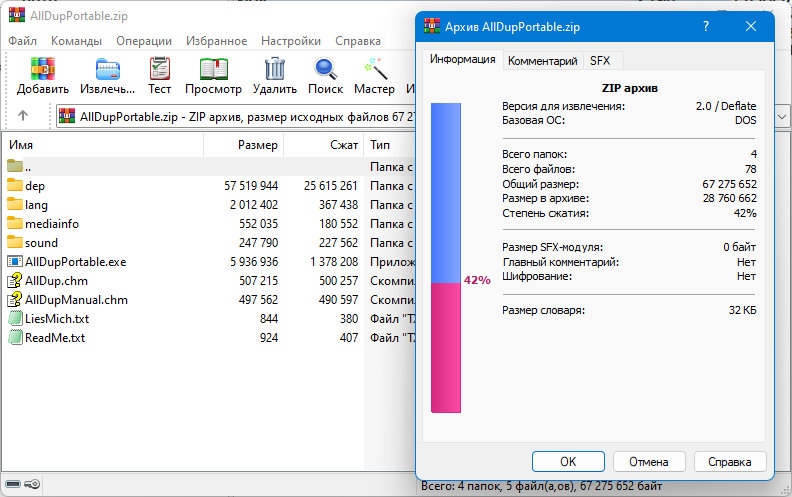Click the disk drive icon in status bar

[13, 484]
